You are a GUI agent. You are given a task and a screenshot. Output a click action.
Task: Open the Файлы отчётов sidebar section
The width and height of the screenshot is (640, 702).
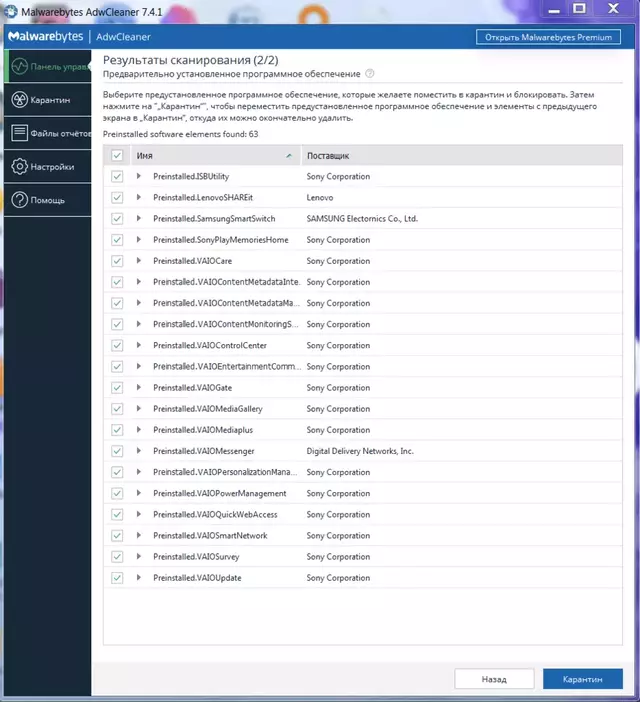pos(48,133)
